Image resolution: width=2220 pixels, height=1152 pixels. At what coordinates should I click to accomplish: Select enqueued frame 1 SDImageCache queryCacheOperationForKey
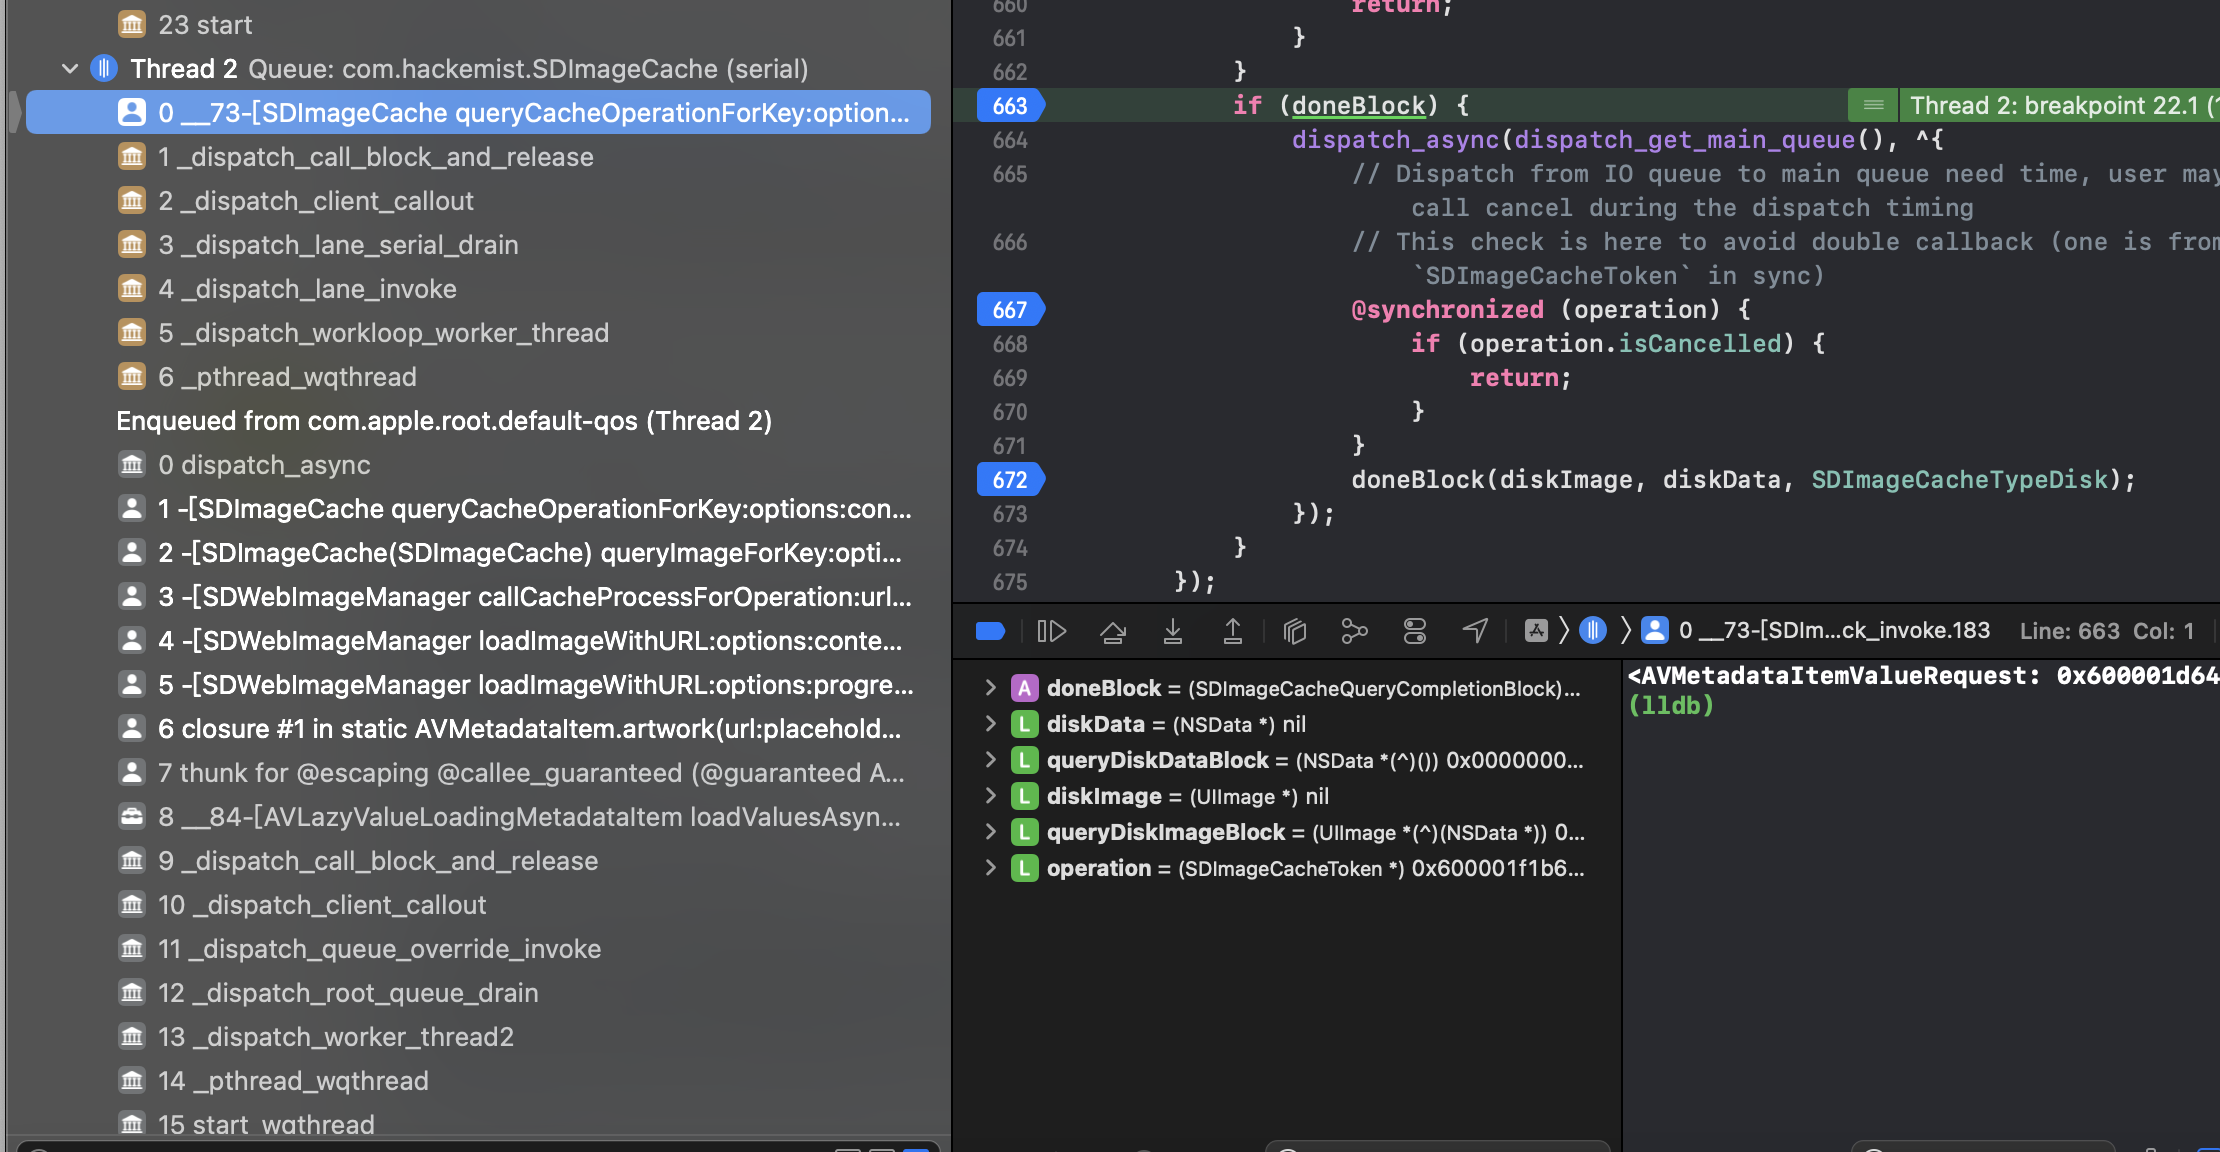[x=478, y=509]
